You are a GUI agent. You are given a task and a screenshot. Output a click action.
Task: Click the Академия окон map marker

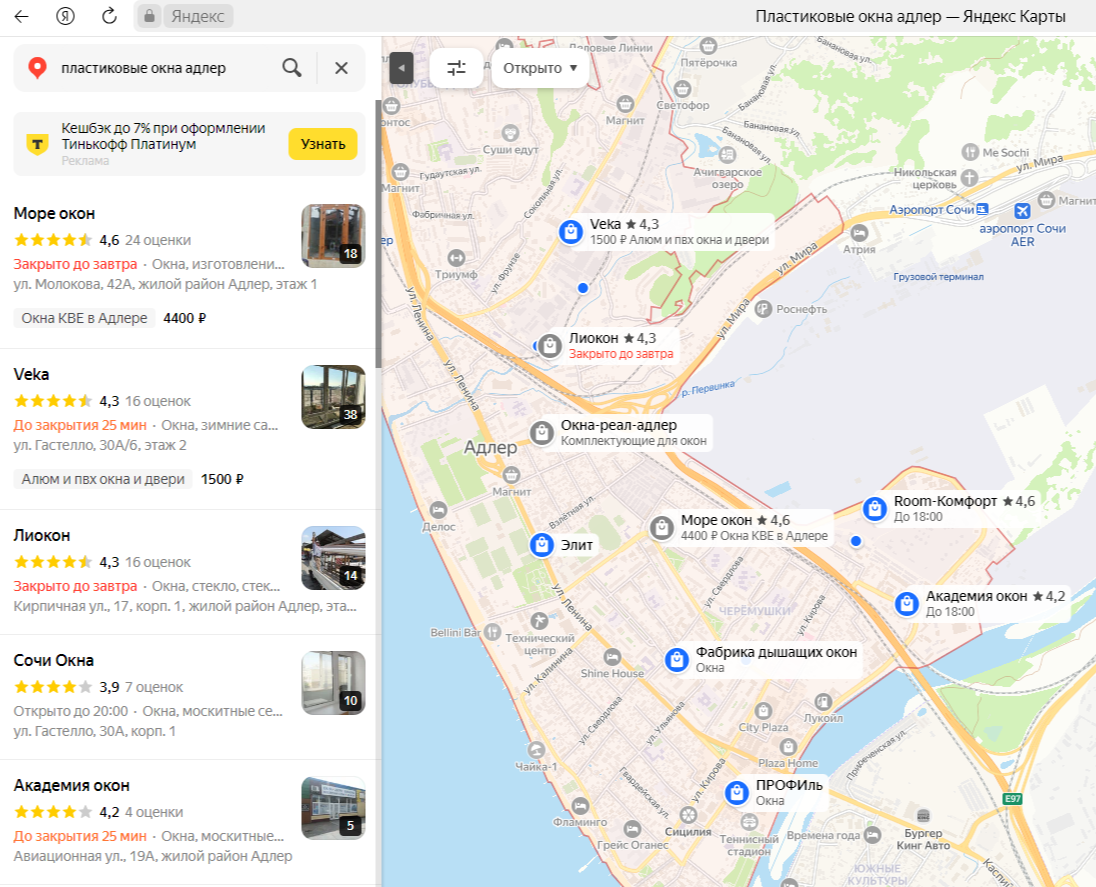[907, 603]
